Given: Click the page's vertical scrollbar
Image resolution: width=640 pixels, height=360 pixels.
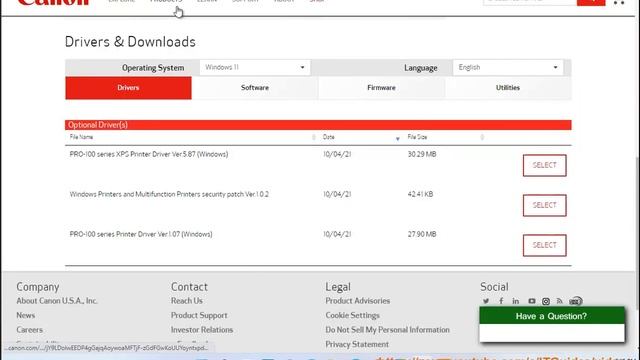Looking at the screenshot, I should point(638,233).
